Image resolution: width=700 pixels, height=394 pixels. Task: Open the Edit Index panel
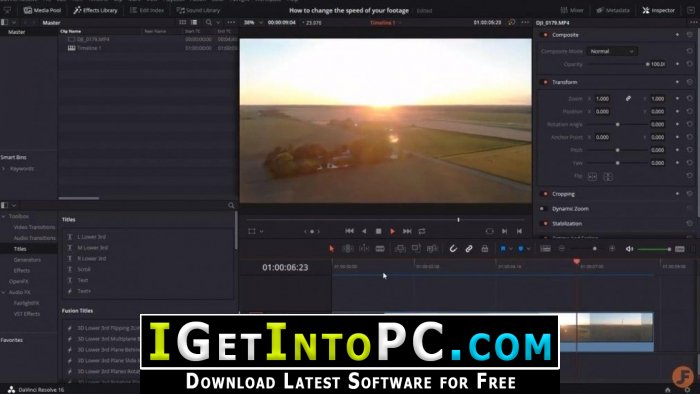147,10
